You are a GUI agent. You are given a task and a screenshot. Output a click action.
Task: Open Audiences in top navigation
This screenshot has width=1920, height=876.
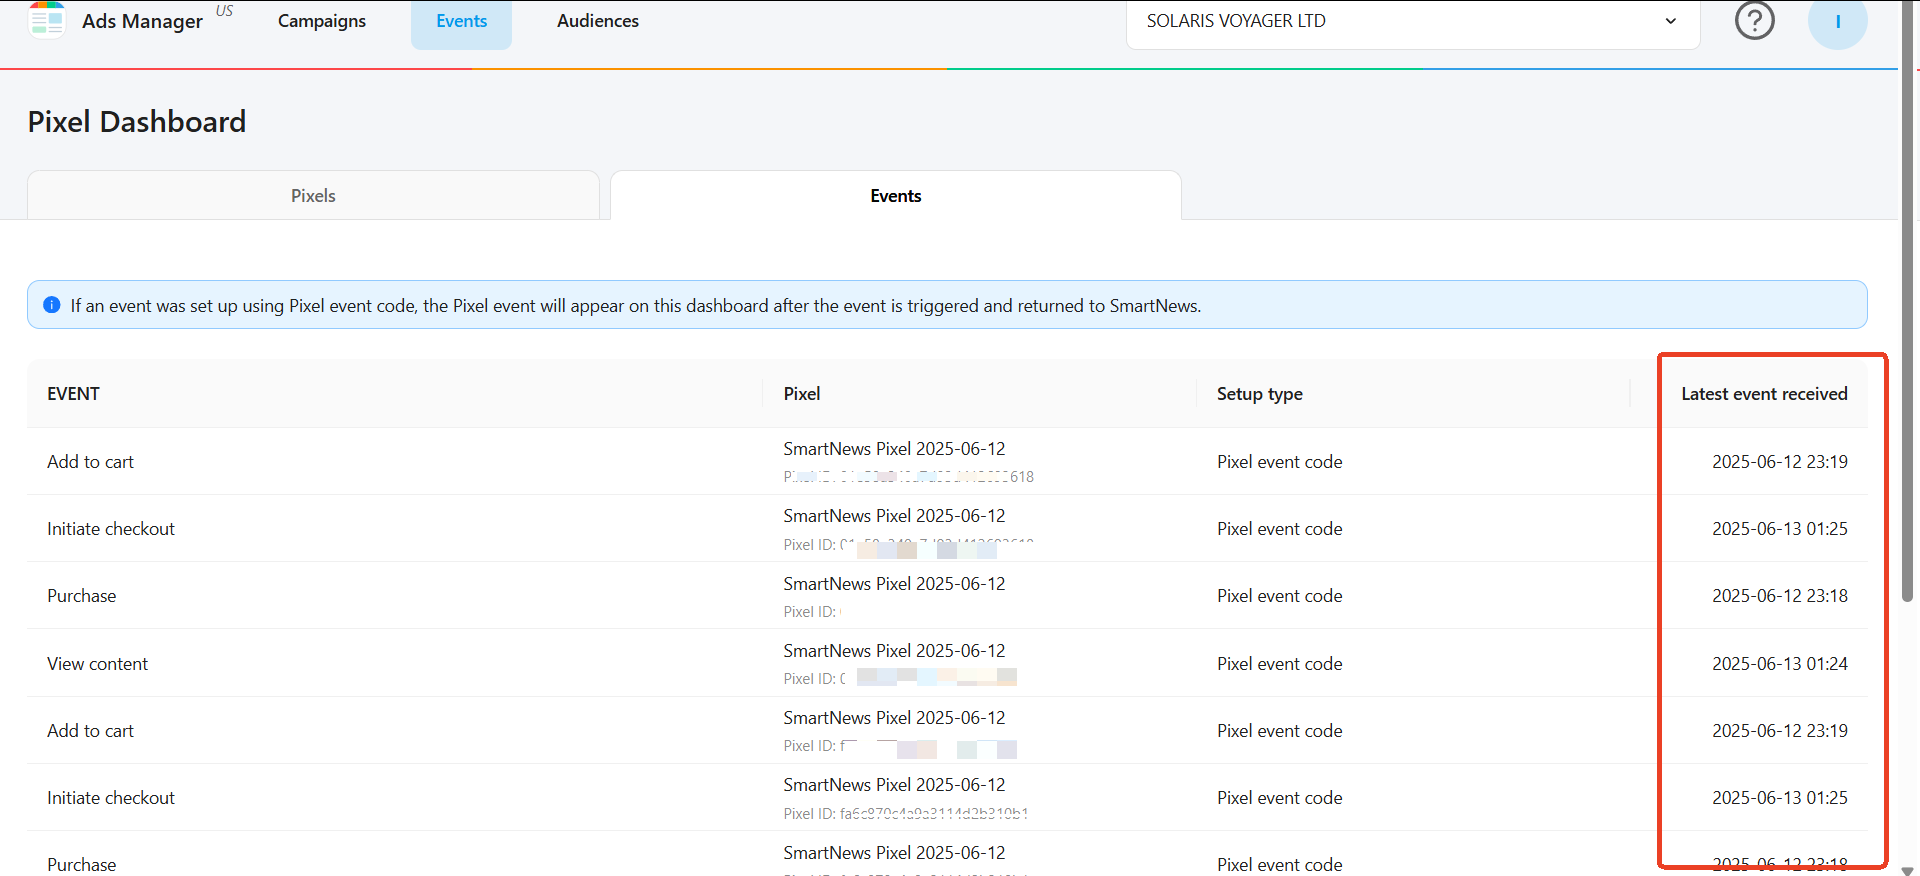(598, 21)
